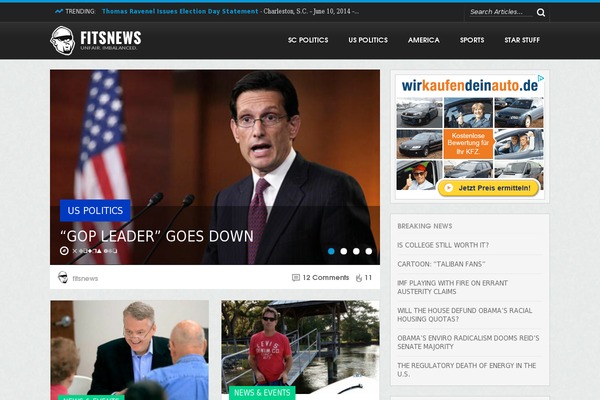600x400 pixels.
Task: Click the comments speech bubble icon
Action: pos(295,278)
